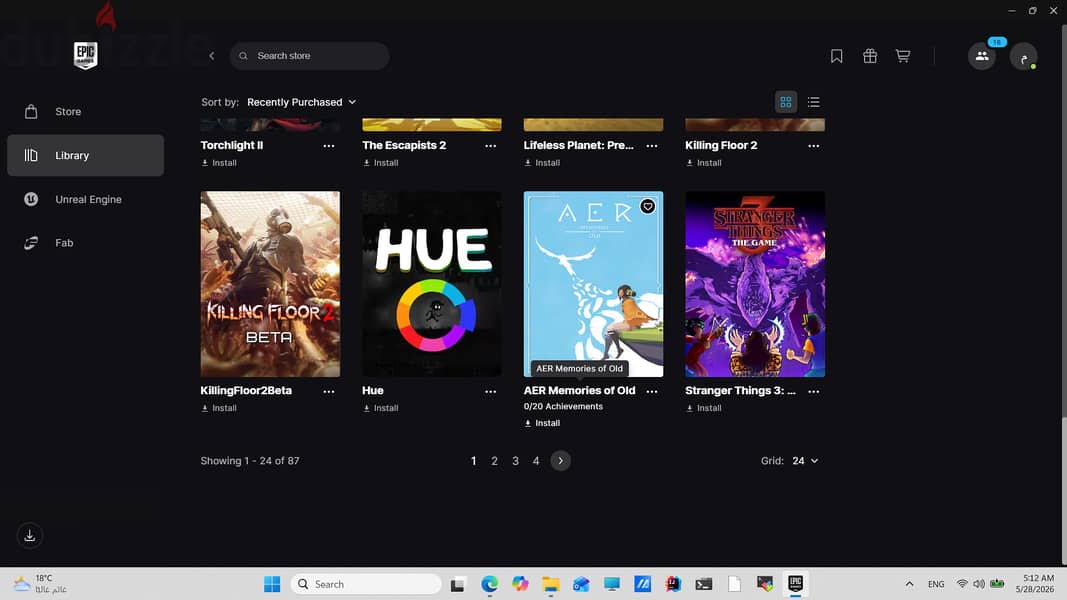The width and height of the screenshot is (1067, 600).
Task: Open the Hue cover art
Action: click(432, 284)
